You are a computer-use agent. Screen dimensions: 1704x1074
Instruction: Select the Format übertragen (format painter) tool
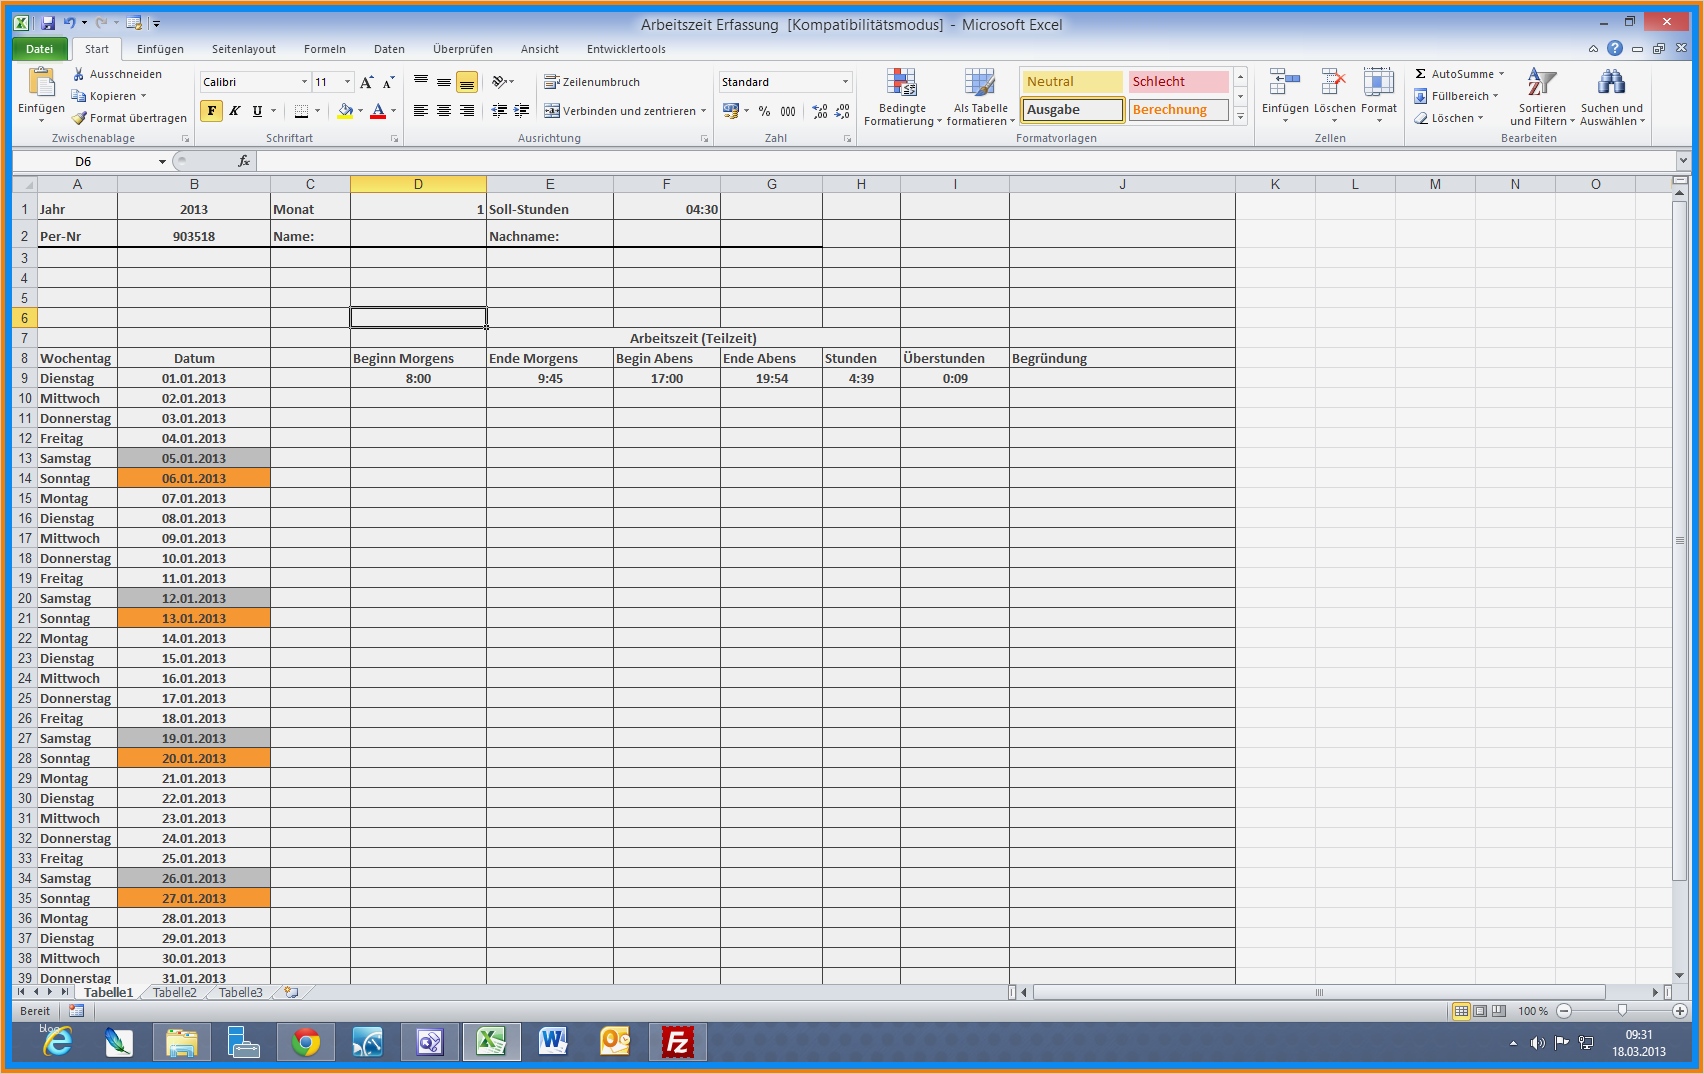pos(130,117)
